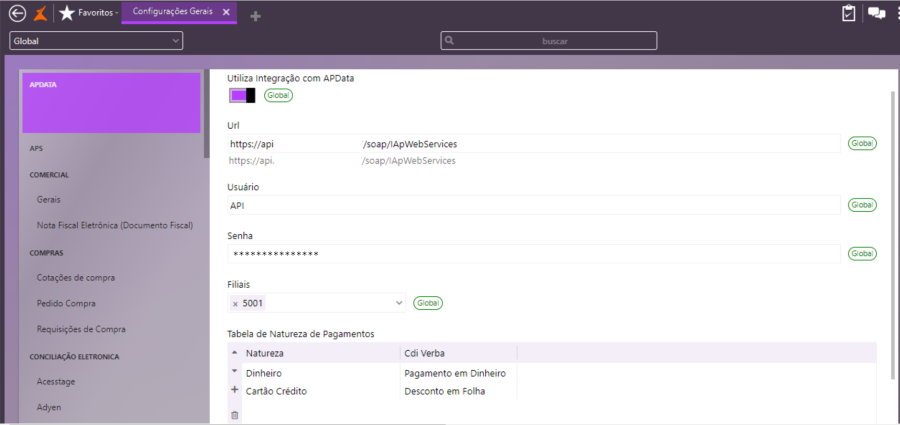The width and height of the screenshot is (900, 425).
Task: Select the COMERCIAL section
Action: [x=49, y=175]
